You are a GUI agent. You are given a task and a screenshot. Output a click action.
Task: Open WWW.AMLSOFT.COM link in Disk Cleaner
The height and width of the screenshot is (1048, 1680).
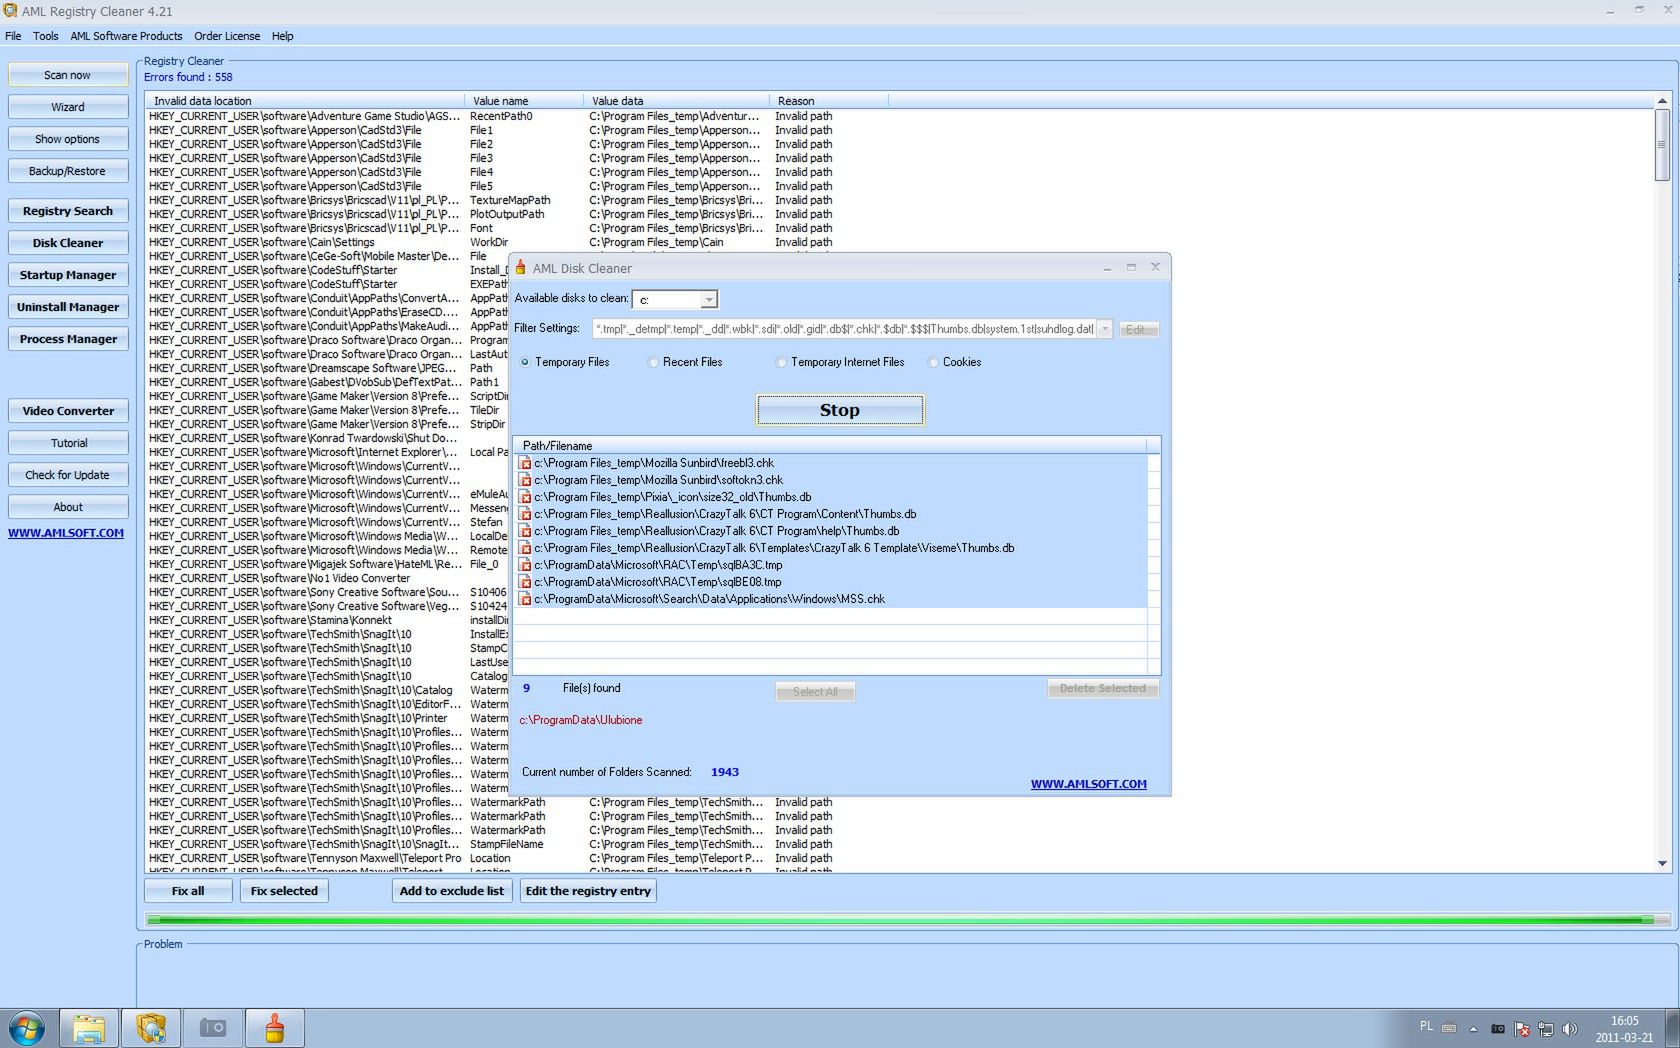click(1089, 784)
